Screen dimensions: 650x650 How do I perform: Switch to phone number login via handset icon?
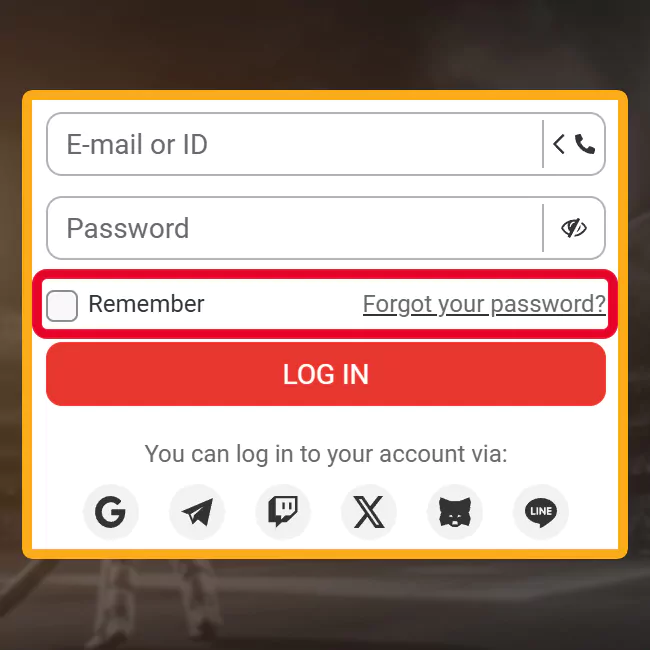[585, 144]
